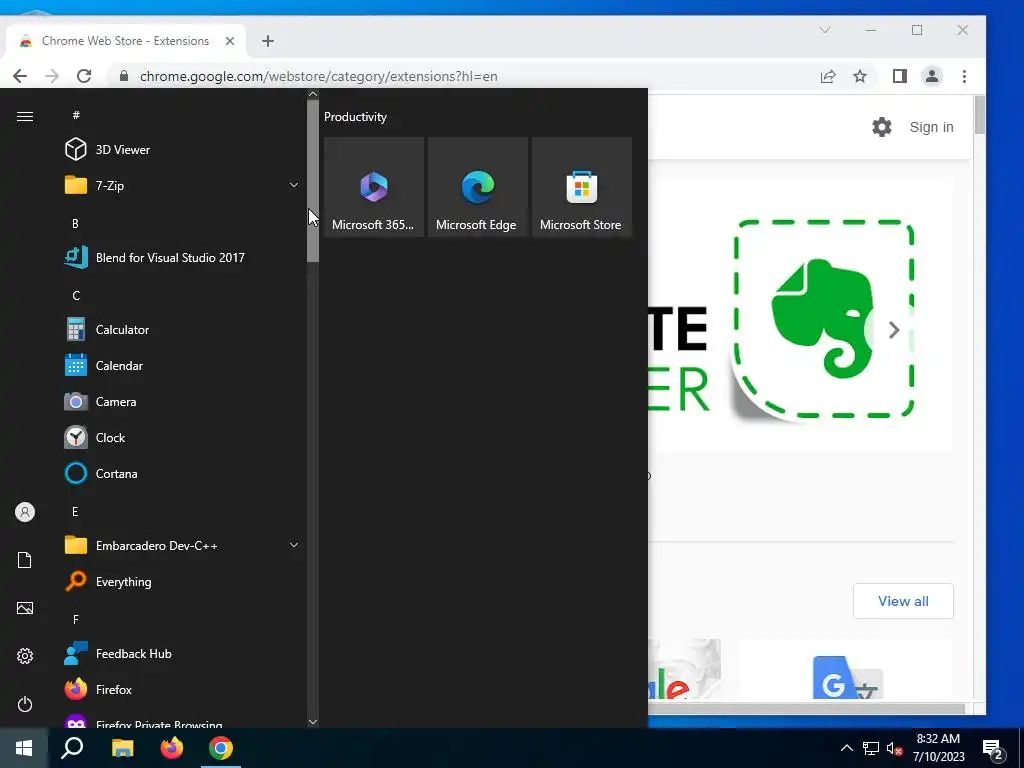
Task: Click the letter F group header
Action: (76, 619)
